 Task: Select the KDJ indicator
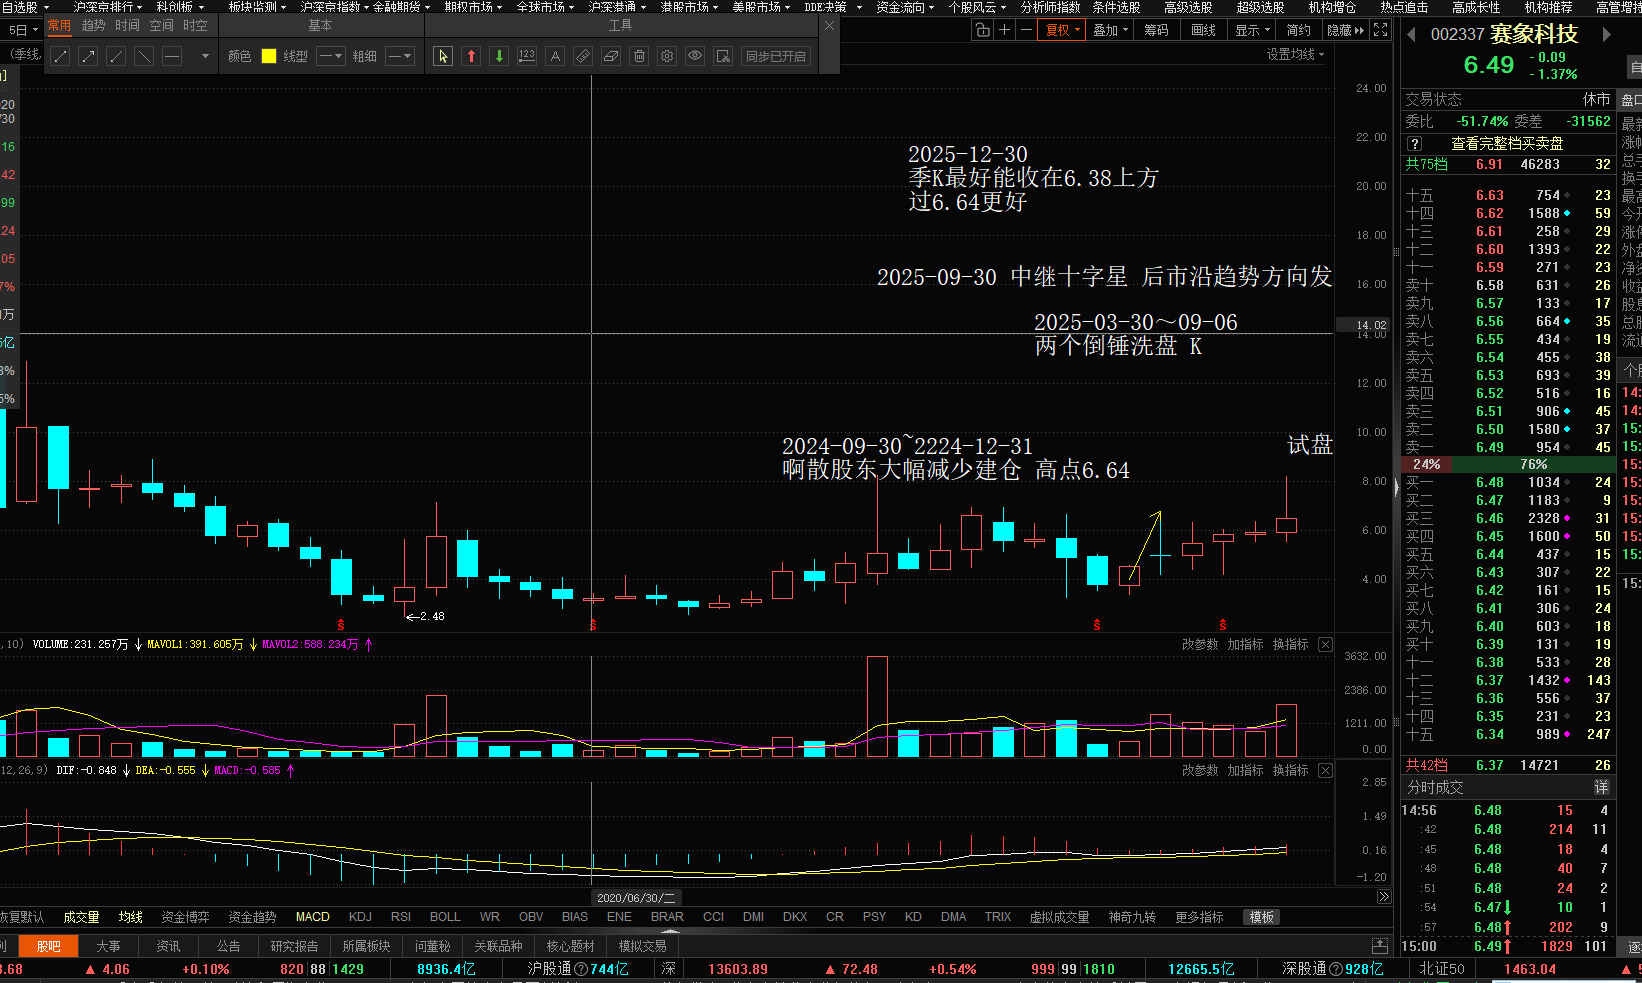click(x=360, y=917)
